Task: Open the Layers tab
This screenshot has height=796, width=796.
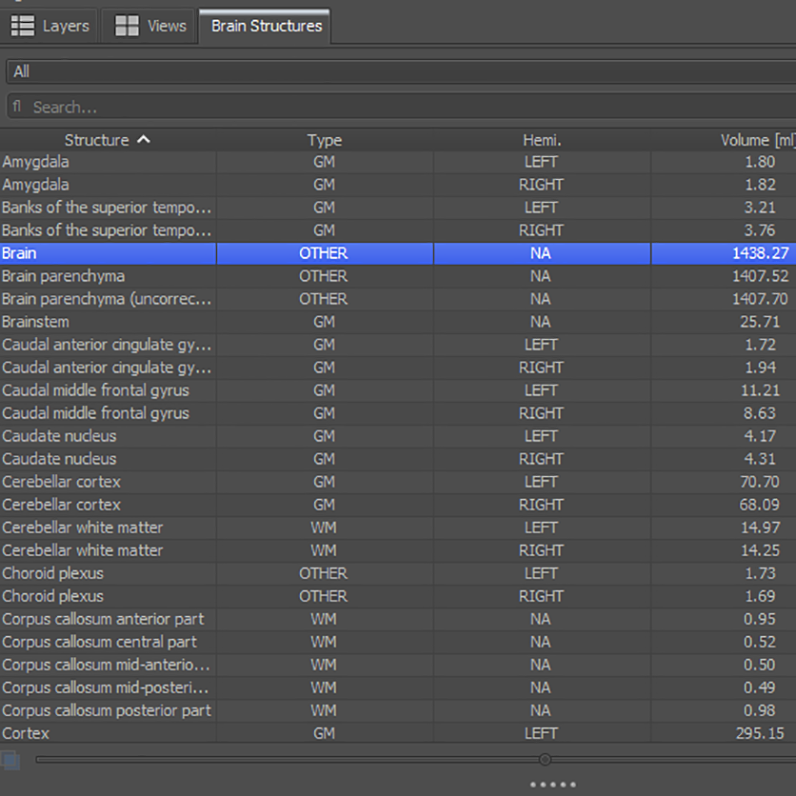Action: coord(49,26)
